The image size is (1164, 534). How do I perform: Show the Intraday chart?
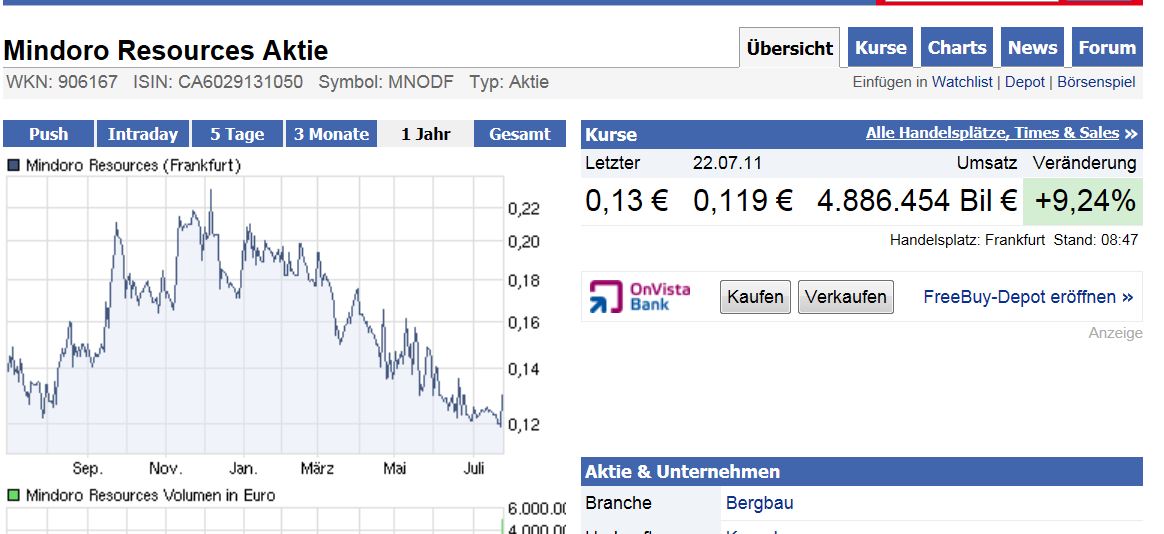click(143, 134)
